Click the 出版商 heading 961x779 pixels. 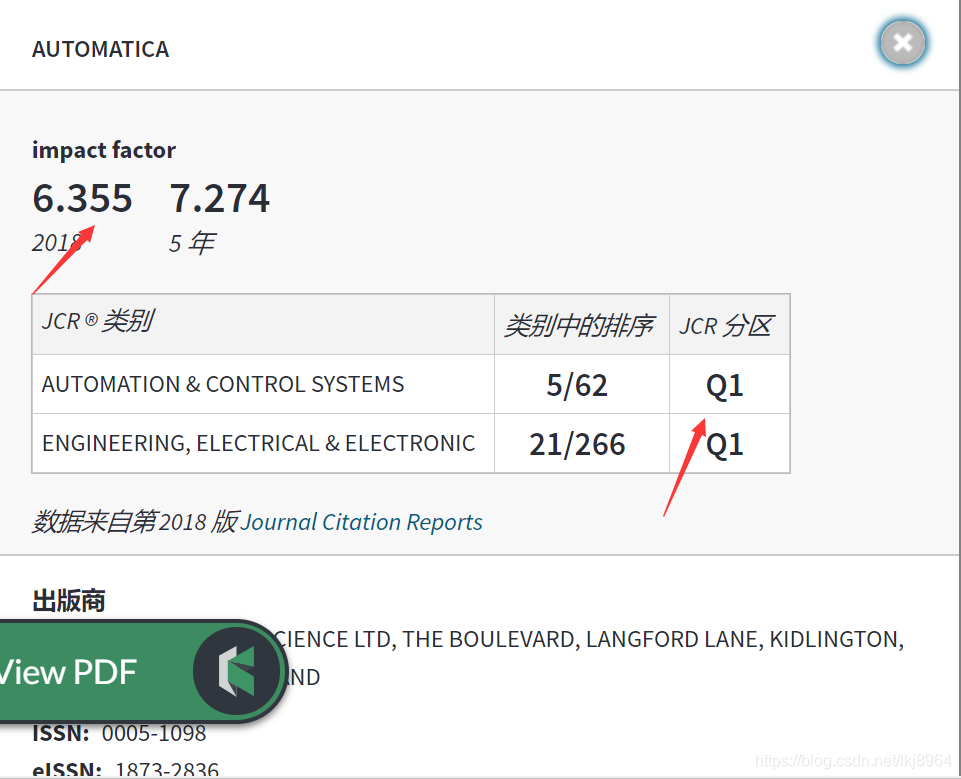69,601
